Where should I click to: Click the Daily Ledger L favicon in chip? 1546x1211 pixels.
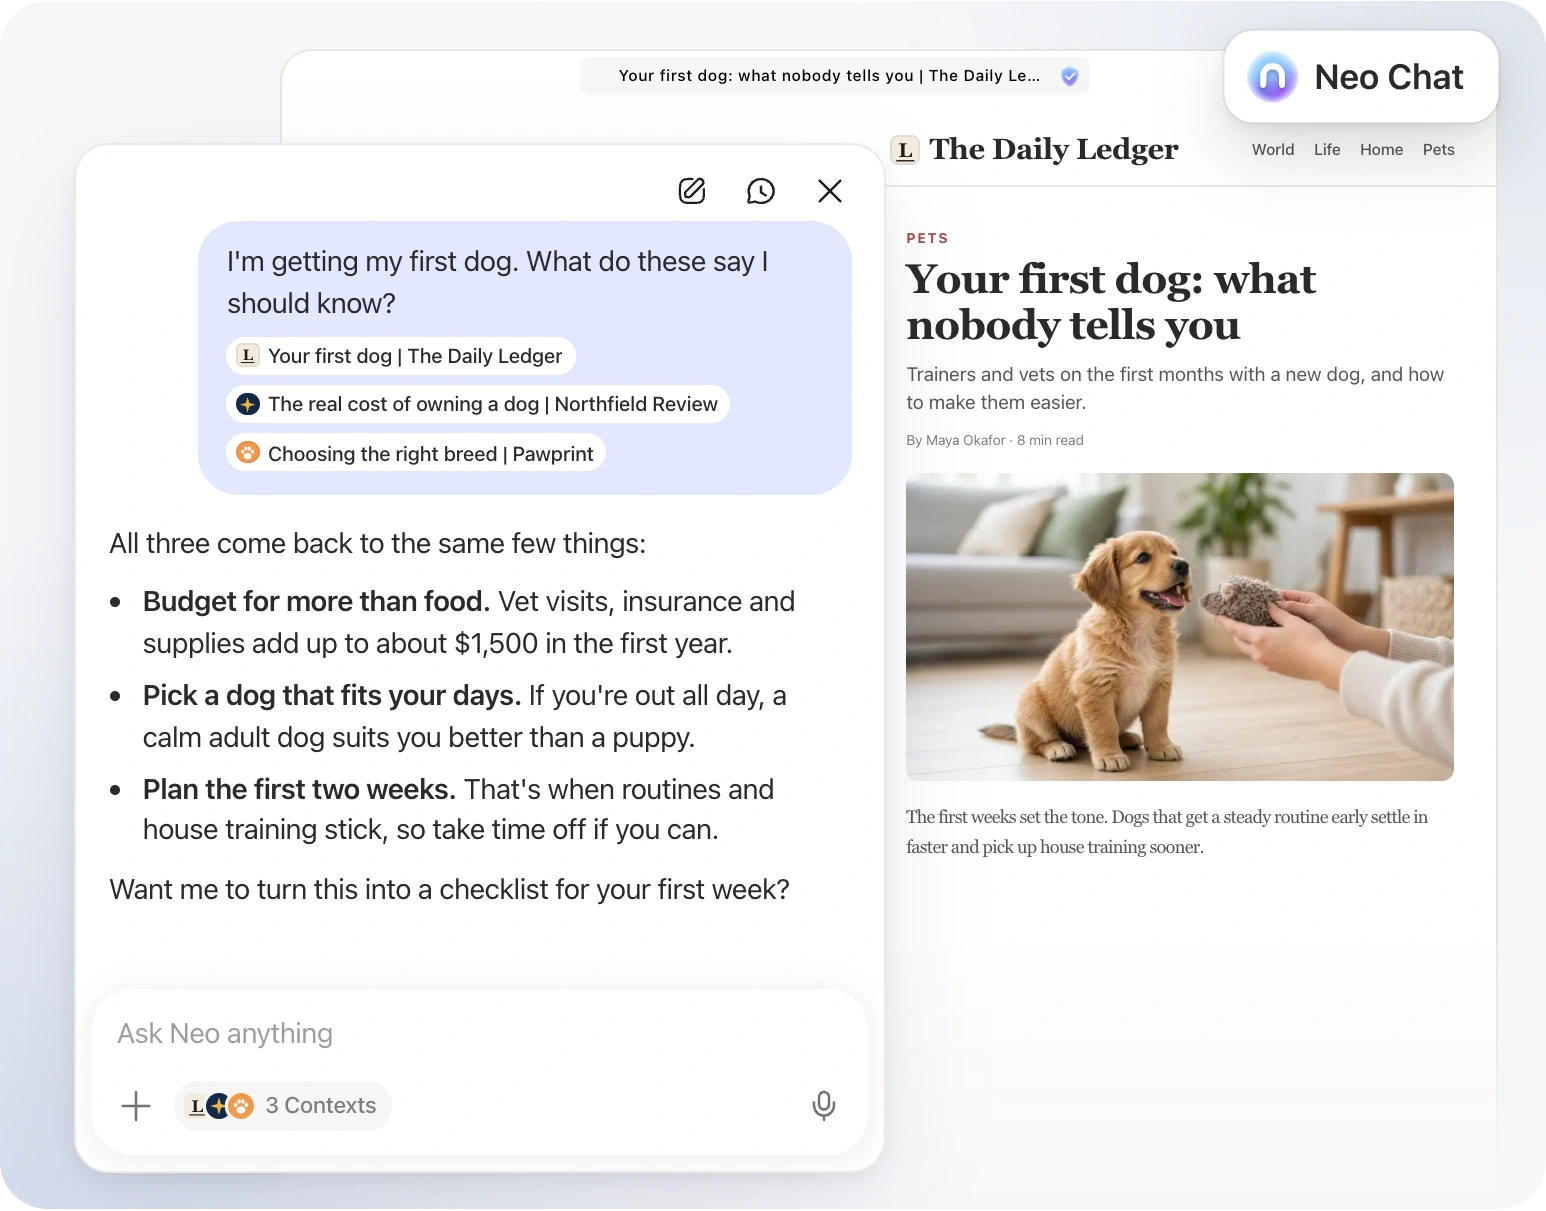pyautogui.click(x=248, y=356)
